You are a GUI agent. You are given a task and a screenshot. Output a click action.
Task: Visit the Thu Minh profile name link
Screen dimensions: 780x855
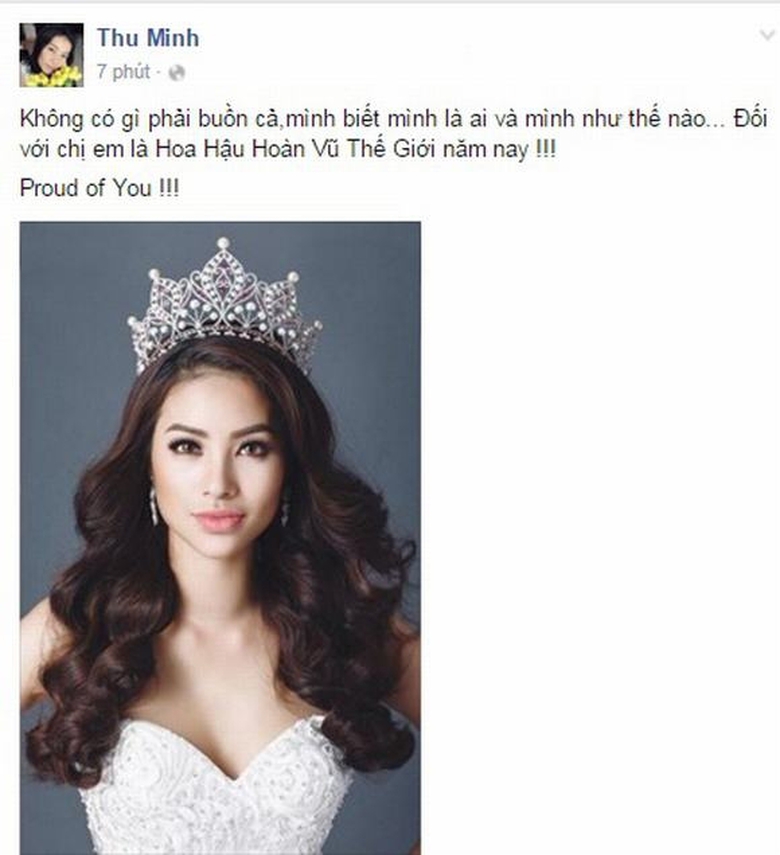148,38
